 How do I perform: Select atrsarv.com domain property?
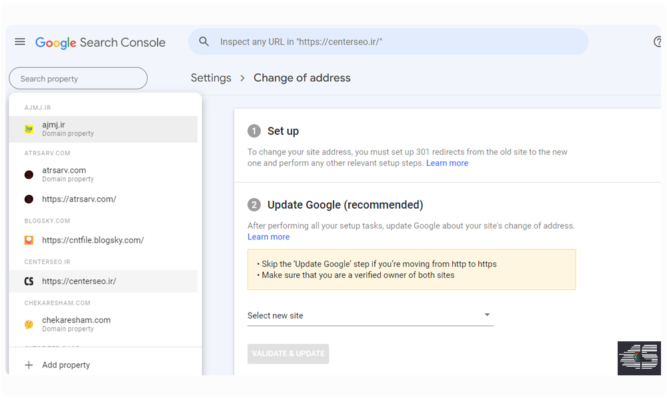click(x=103, y=174)
